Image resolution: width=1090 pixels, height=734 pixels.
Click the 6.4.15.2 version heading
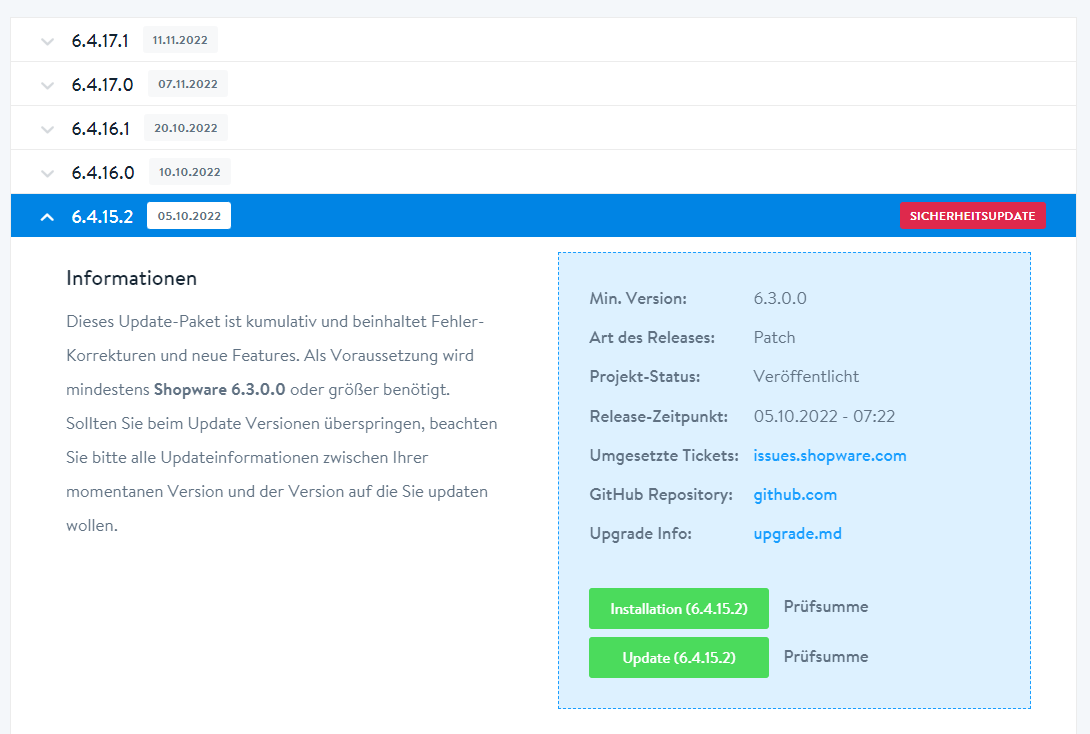tap(102, 216)
